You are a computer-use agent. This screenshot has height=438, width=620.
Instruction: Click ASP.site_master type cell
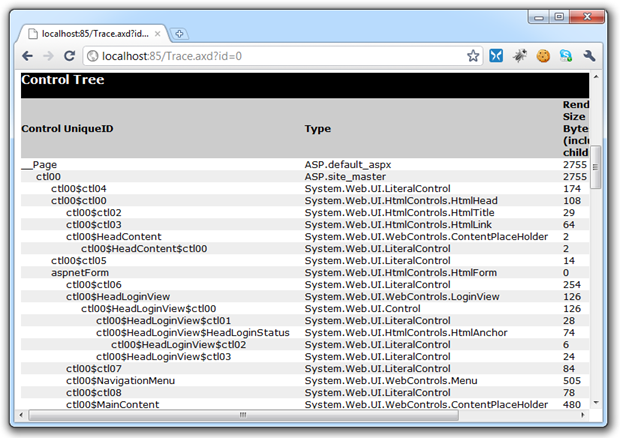point(345,177)
